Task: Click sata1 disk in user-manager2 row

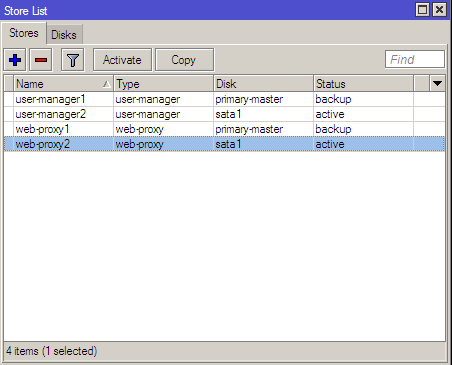Action: (228, 114)
